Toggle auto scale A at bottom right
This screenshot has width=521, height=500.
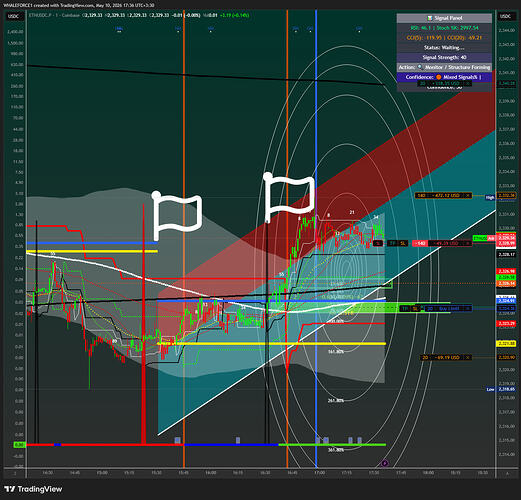coord(508,473)
